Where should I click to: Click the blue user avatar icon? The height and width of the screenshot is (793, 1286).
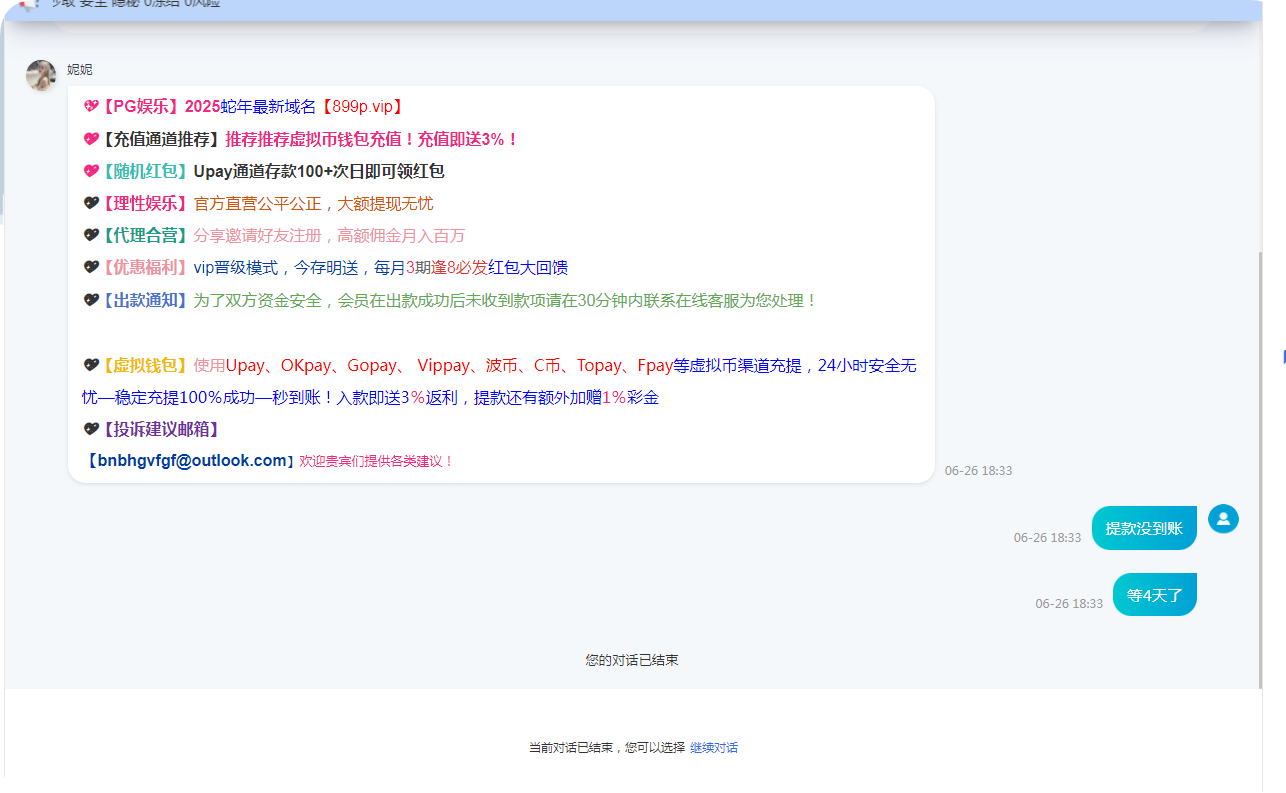1223,519
